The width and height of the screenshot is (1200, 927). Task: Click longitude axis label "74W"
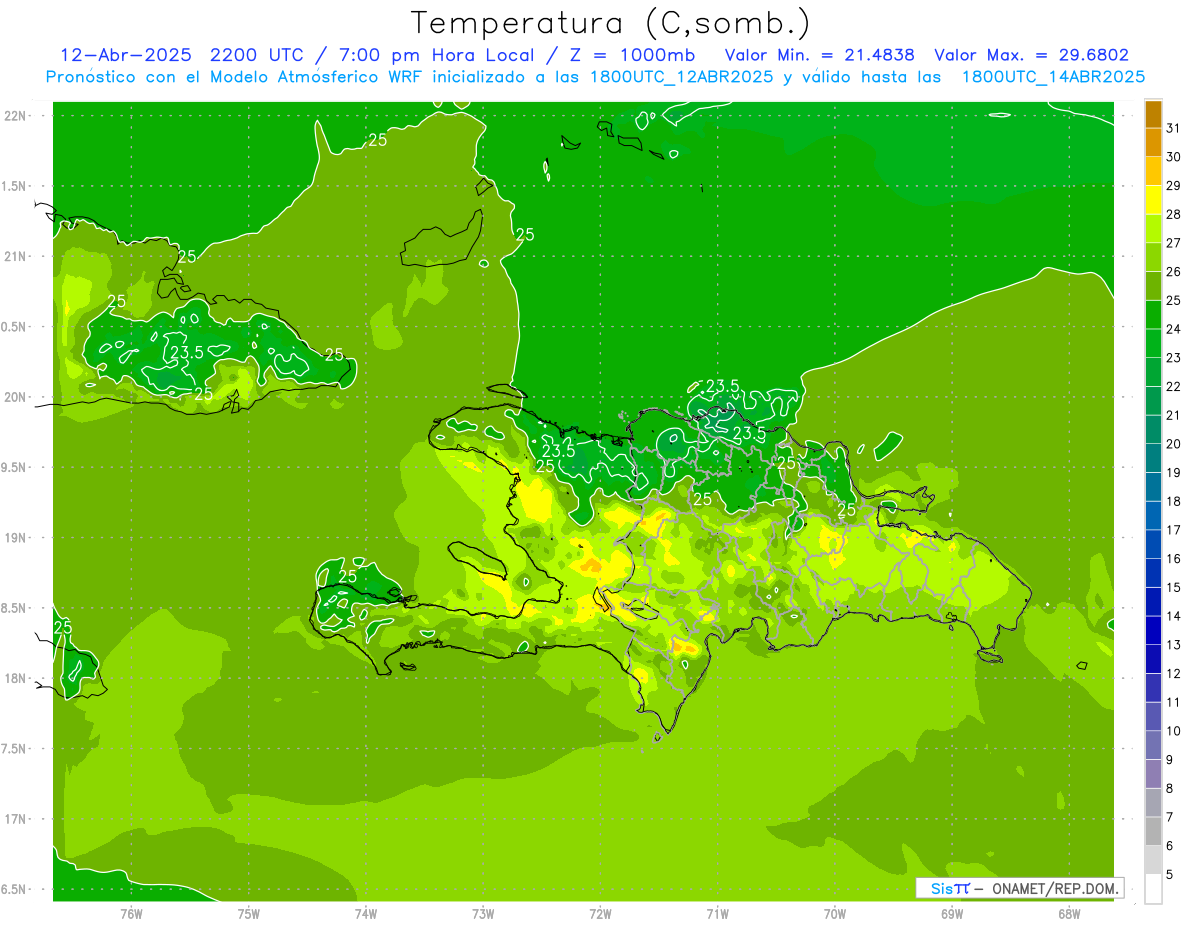[365, 914]
